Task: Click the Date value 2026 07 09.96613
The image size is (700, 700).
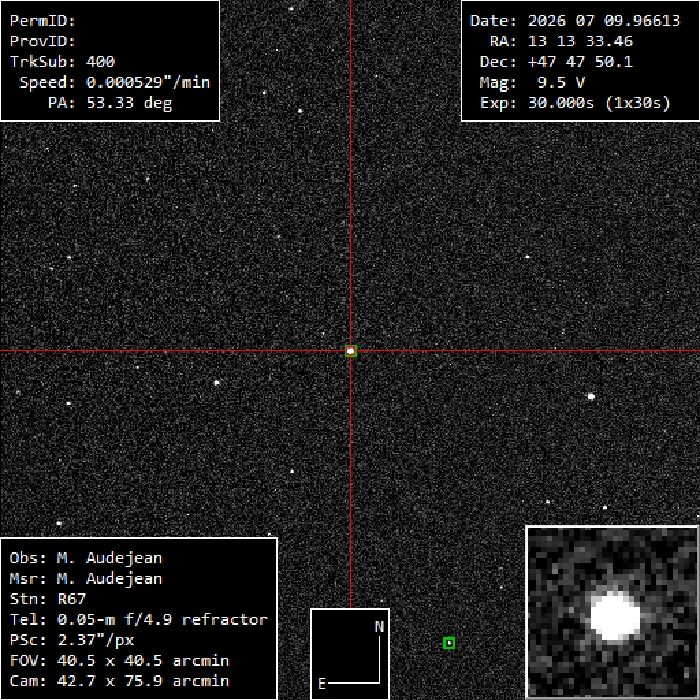Action: point(604,21)
